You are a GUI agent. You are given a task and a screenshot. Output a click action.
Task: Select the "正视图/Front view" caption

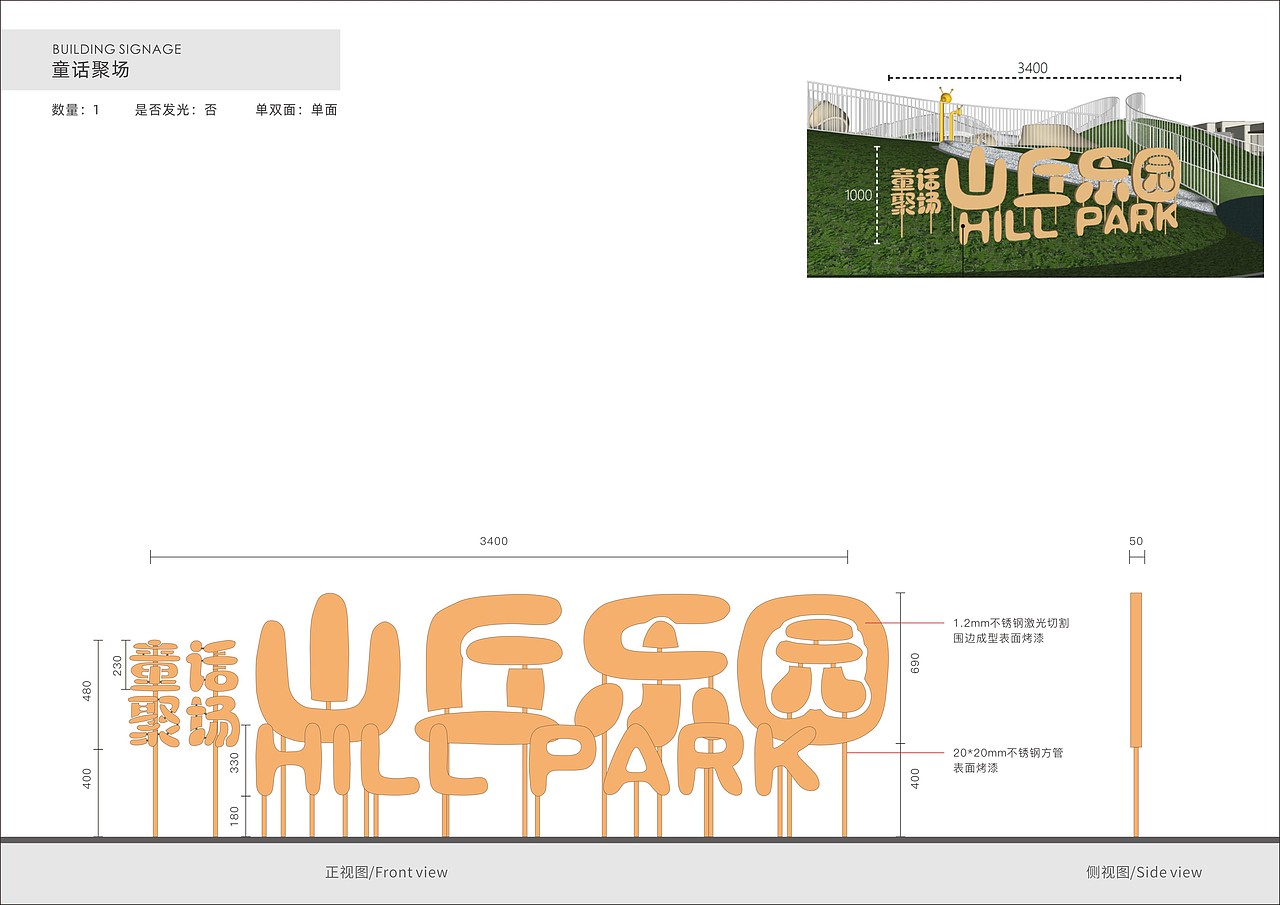[x=386, y=872]
